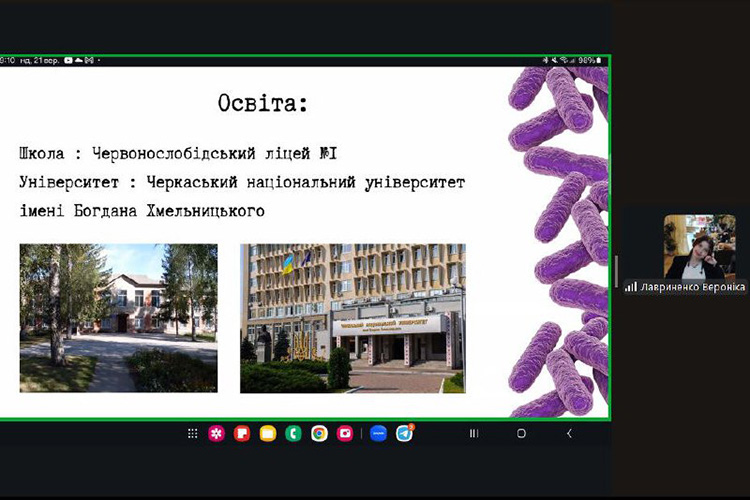Open Telegram with the notification badge
This screenshot has width=750, height=500.
[x=405, y=433]
